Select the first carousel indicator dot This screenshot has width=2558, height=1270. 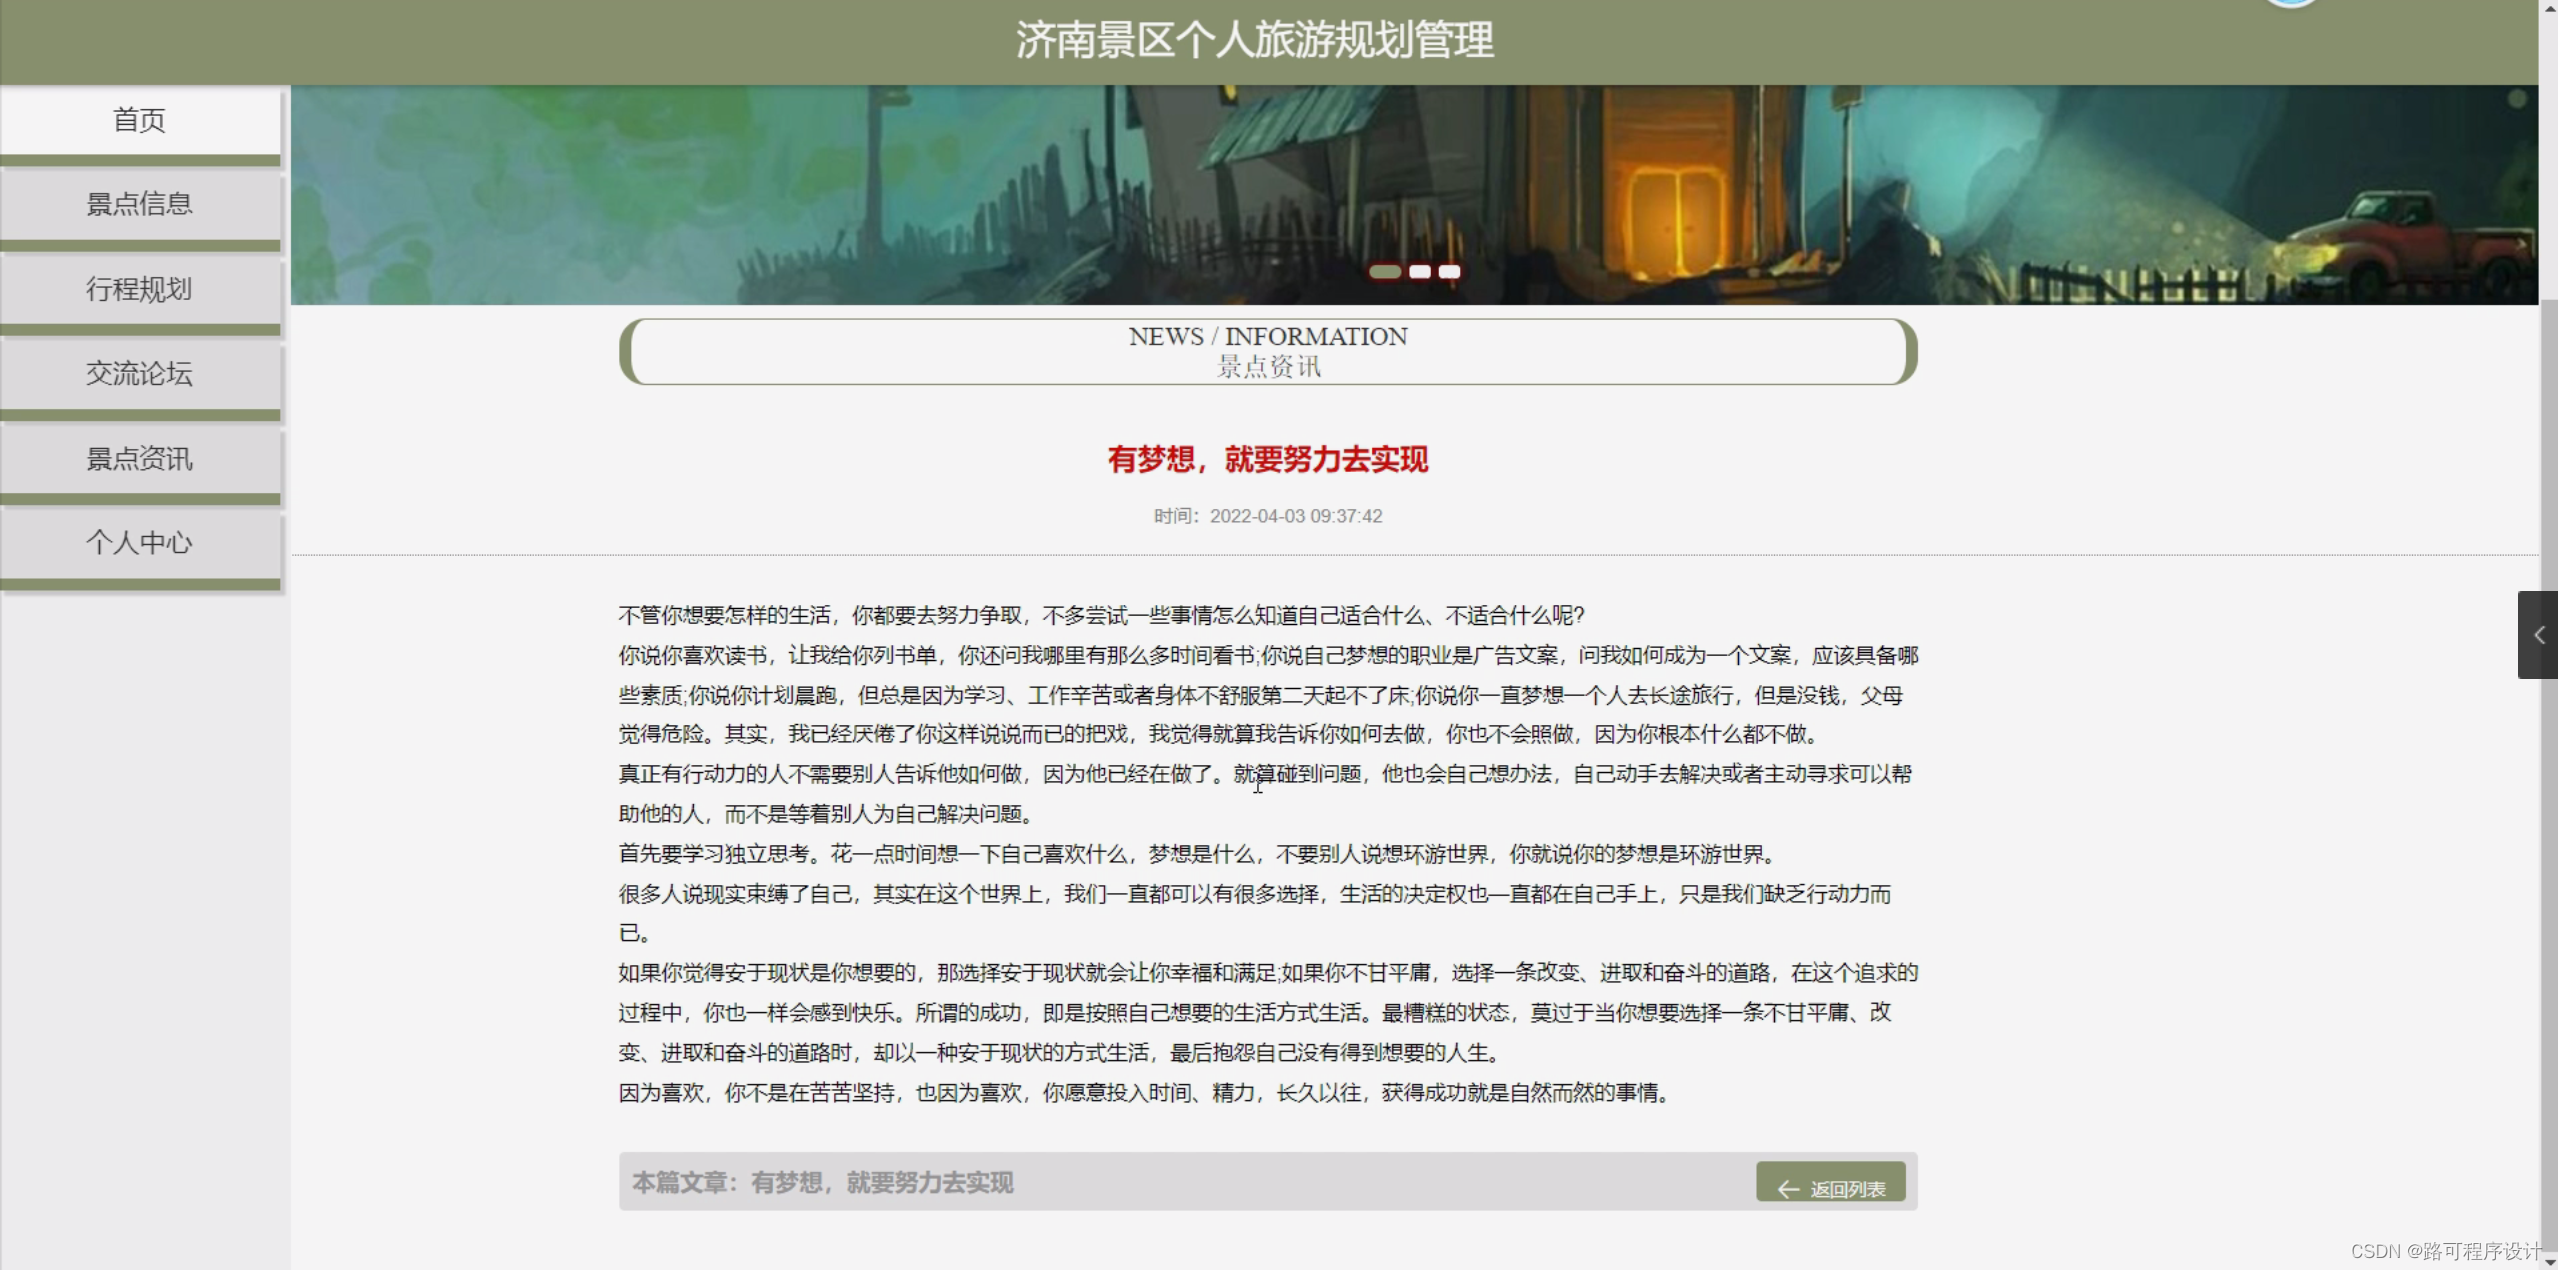(1384, 272)
